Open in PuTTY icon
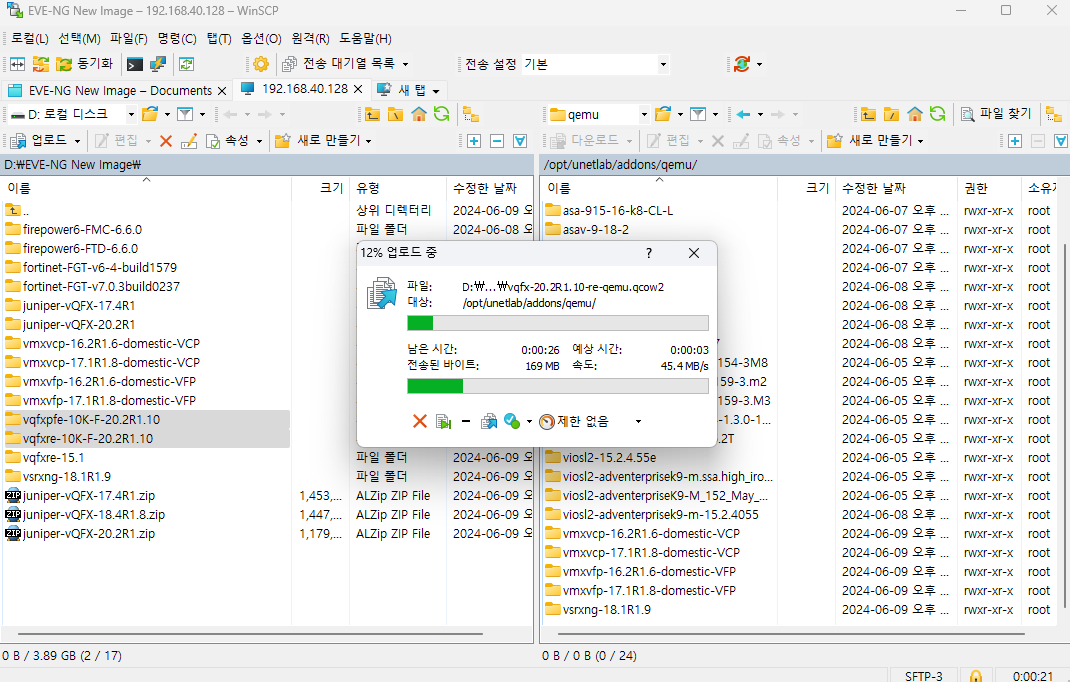The width and height of the screenshot is (1070, 682). [x=158, y=64]
